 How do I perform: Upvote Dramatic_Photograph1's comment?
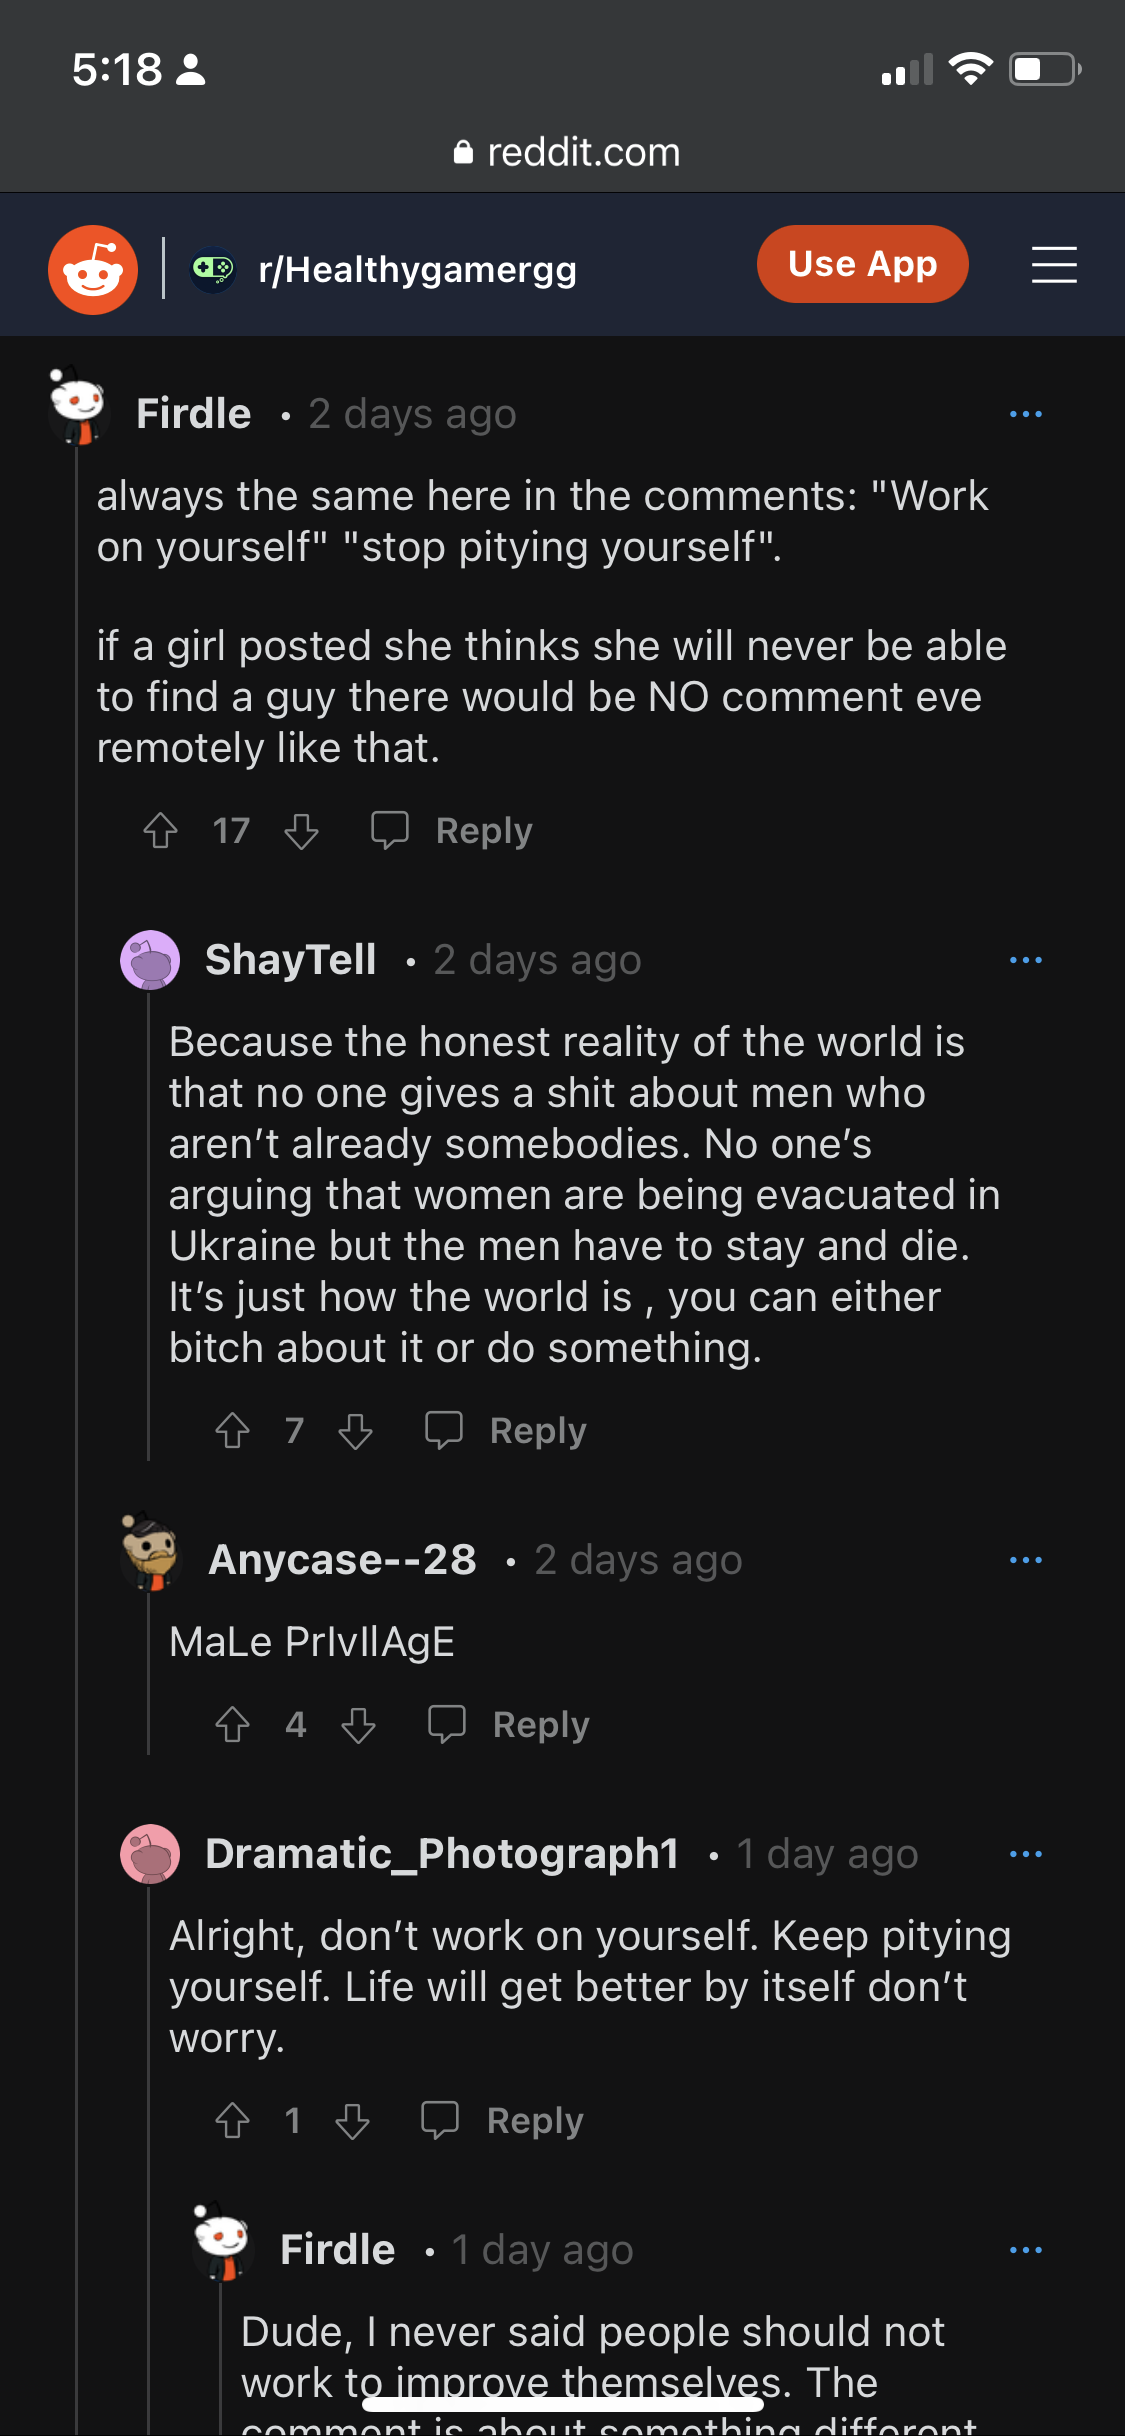pyautogui.click(x=233, y=2121)
